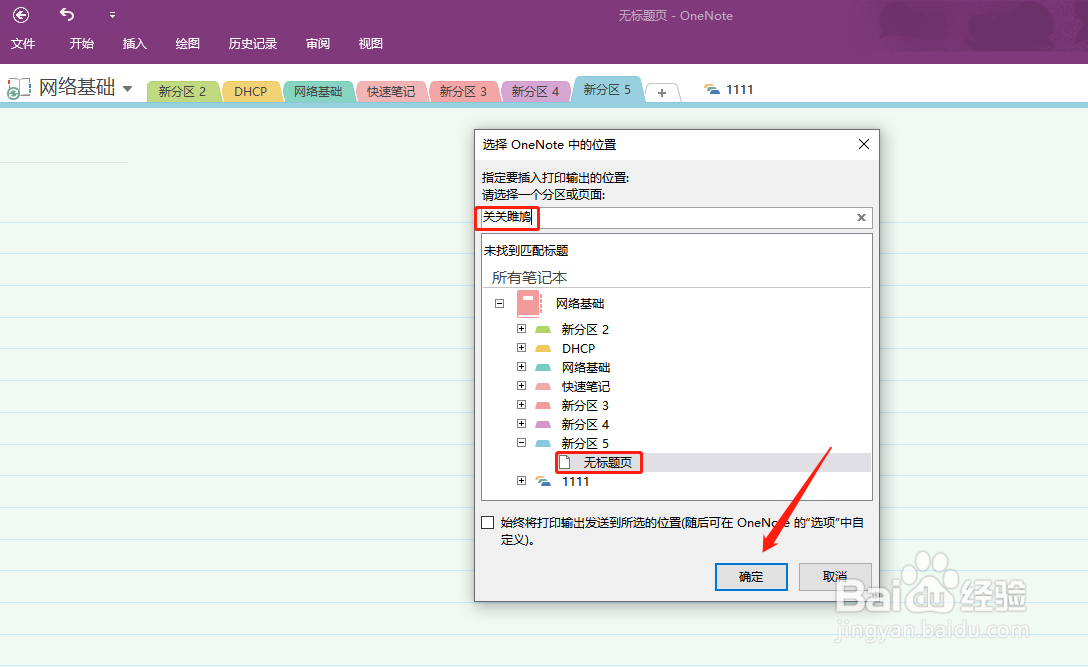The height and width of the screenshot is (667, 1088).
Task: Select 快速笔记 in the tree list
Action: tap(586, 387)
